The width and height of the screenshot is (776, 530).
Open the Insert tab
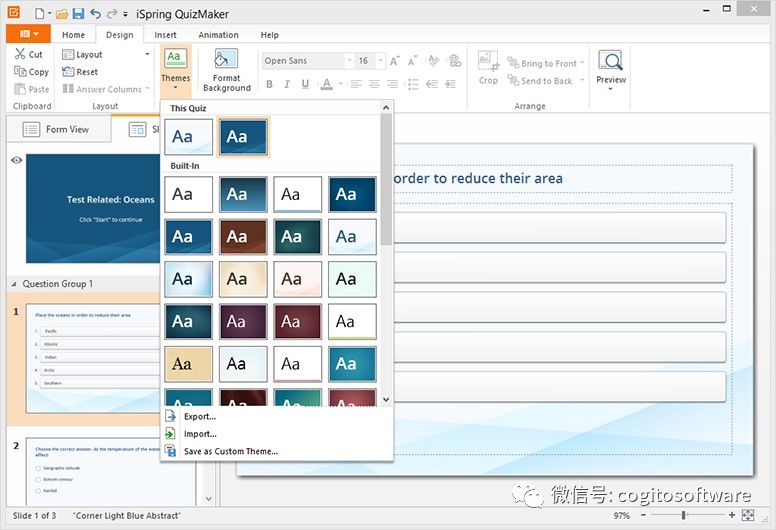pos(165,35)
